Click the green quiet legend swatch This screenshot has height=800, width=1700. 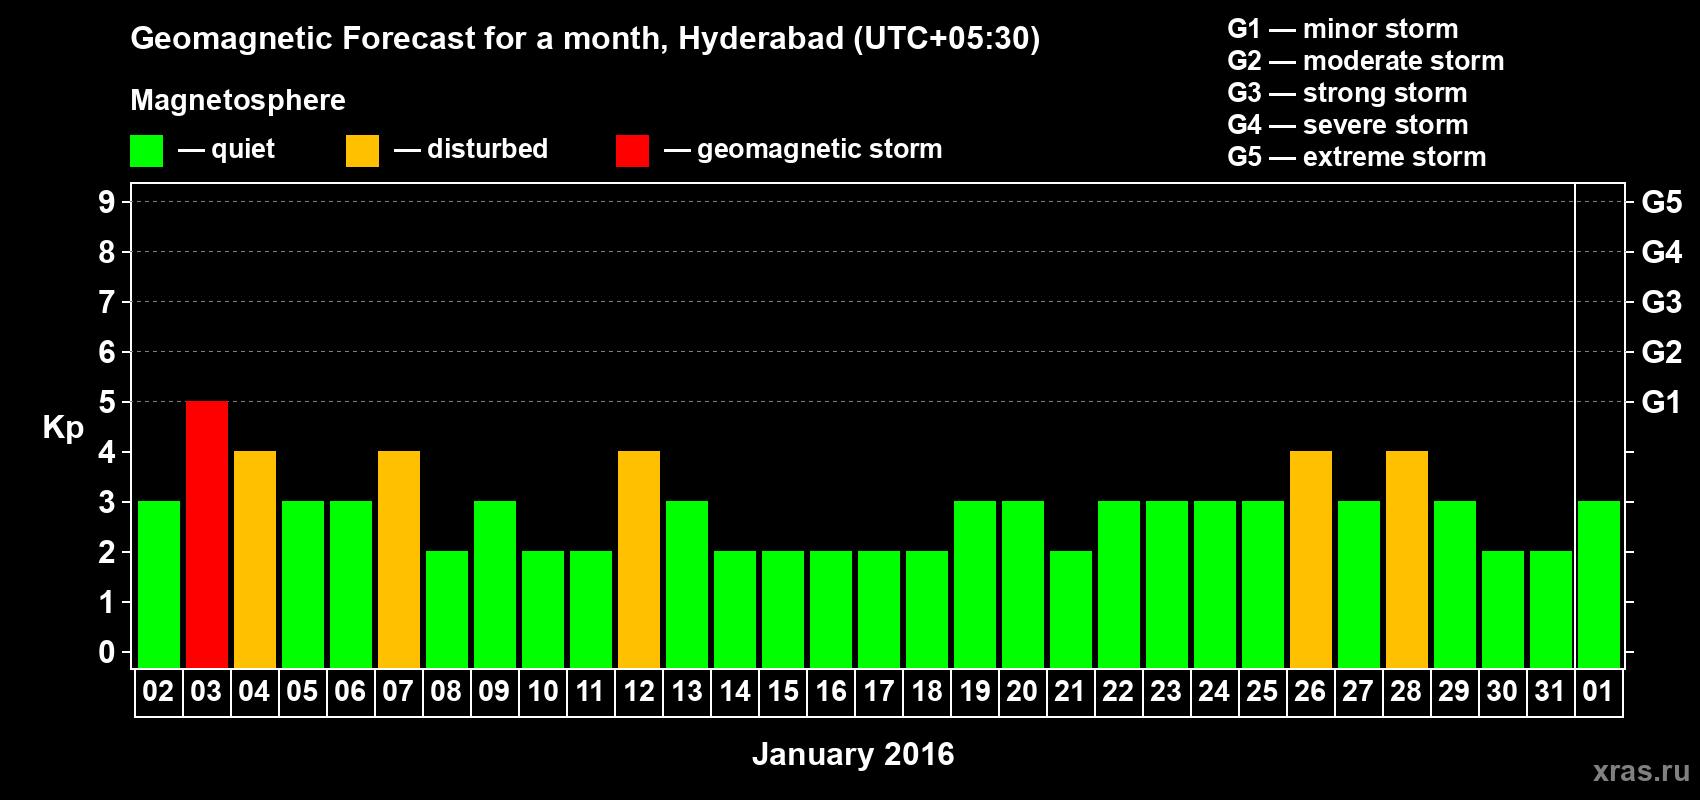coord(146,151)
